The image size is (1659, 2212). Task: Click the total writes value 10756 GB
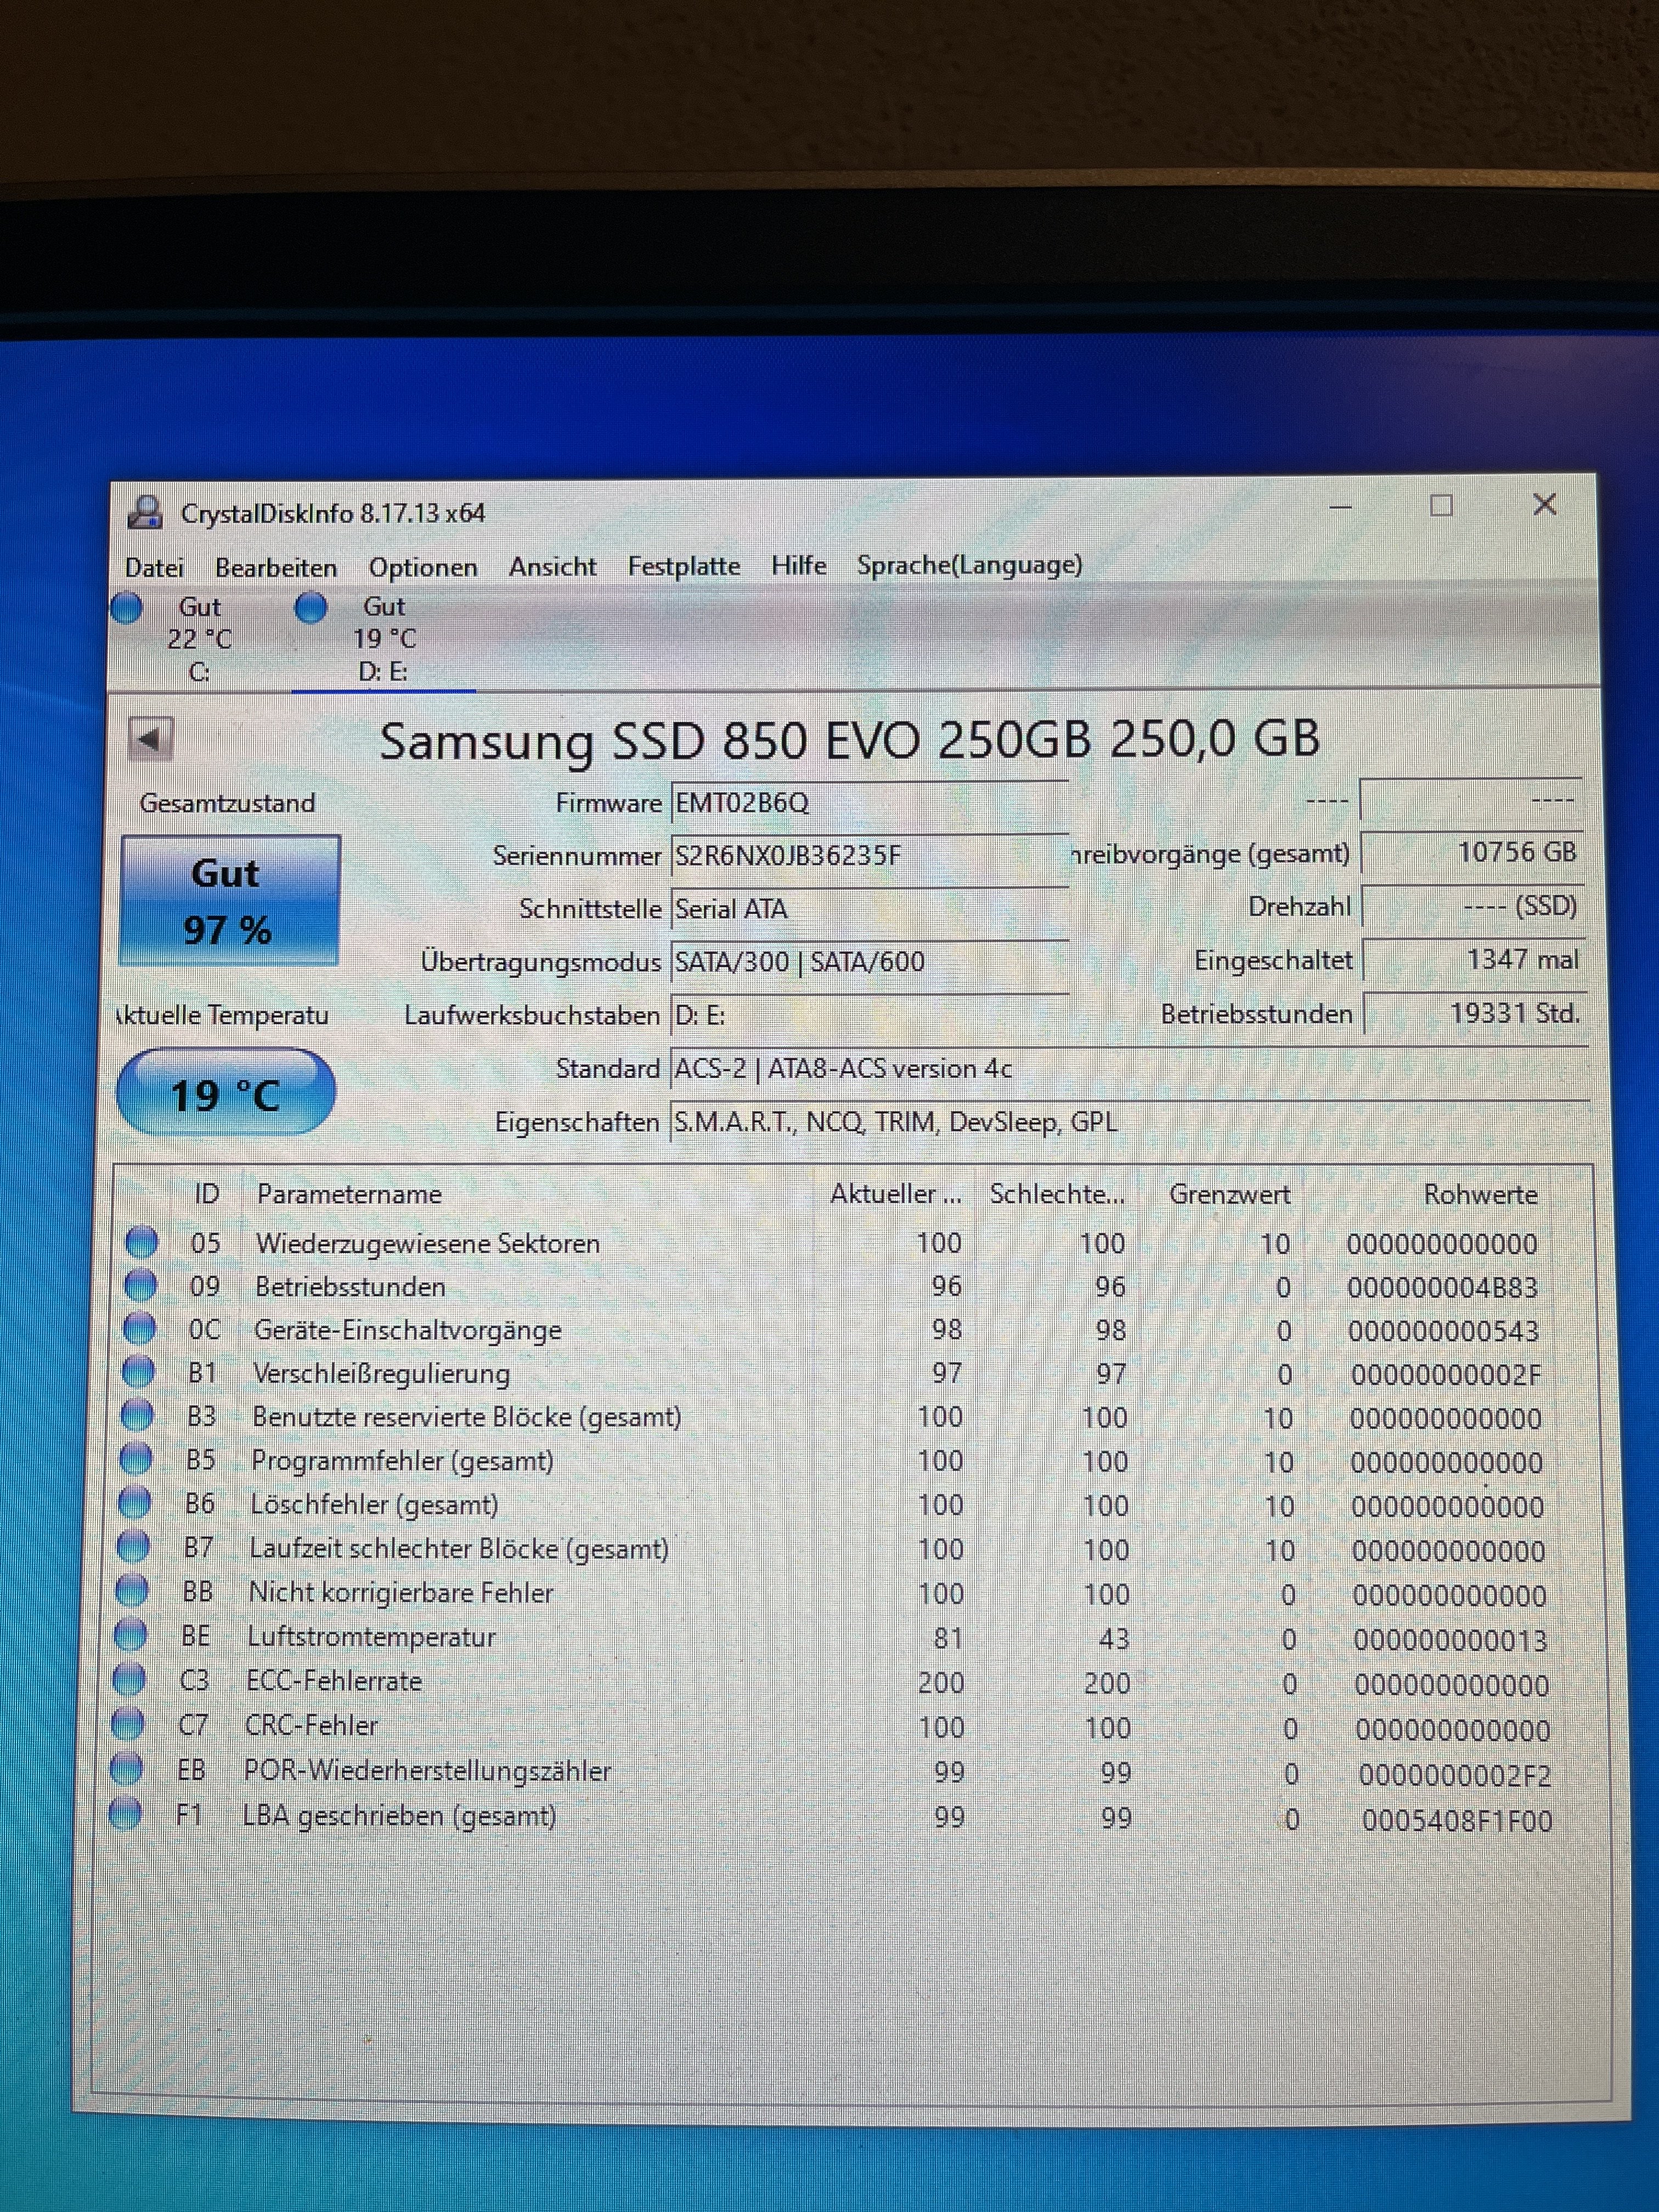1472,852
